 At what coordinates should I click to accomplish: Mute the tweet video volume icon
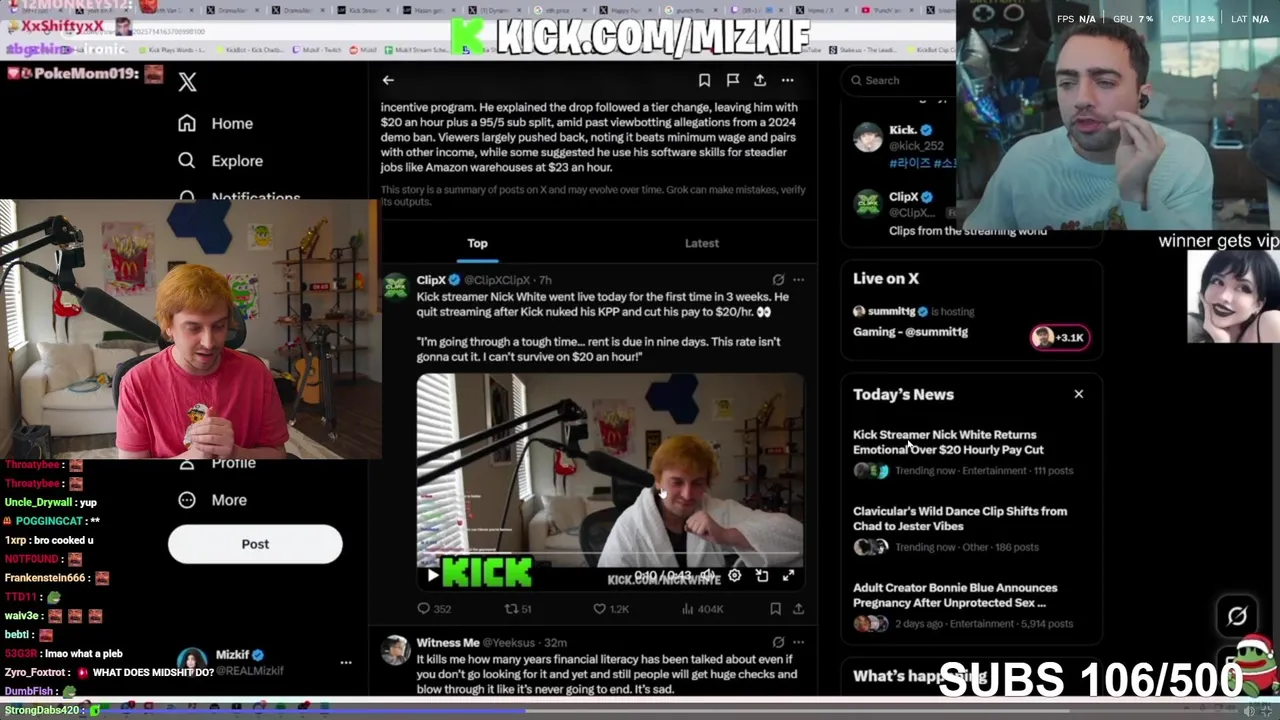click(707, 576)
